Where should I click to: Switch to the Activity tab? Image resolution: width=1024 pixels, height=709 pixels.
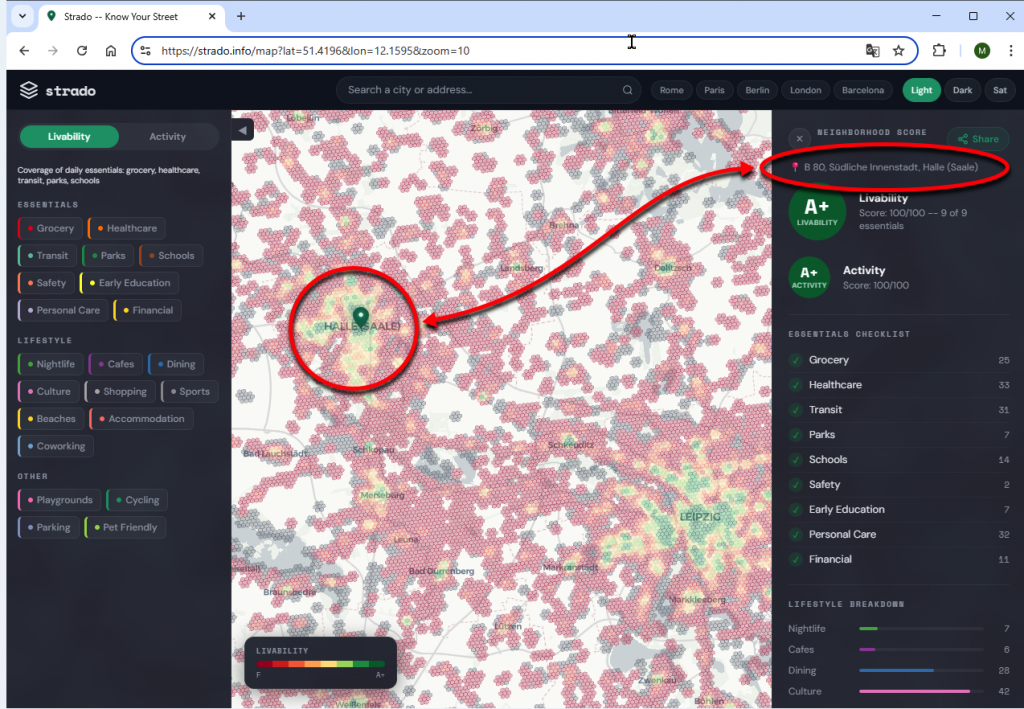[x=167, y=137]
